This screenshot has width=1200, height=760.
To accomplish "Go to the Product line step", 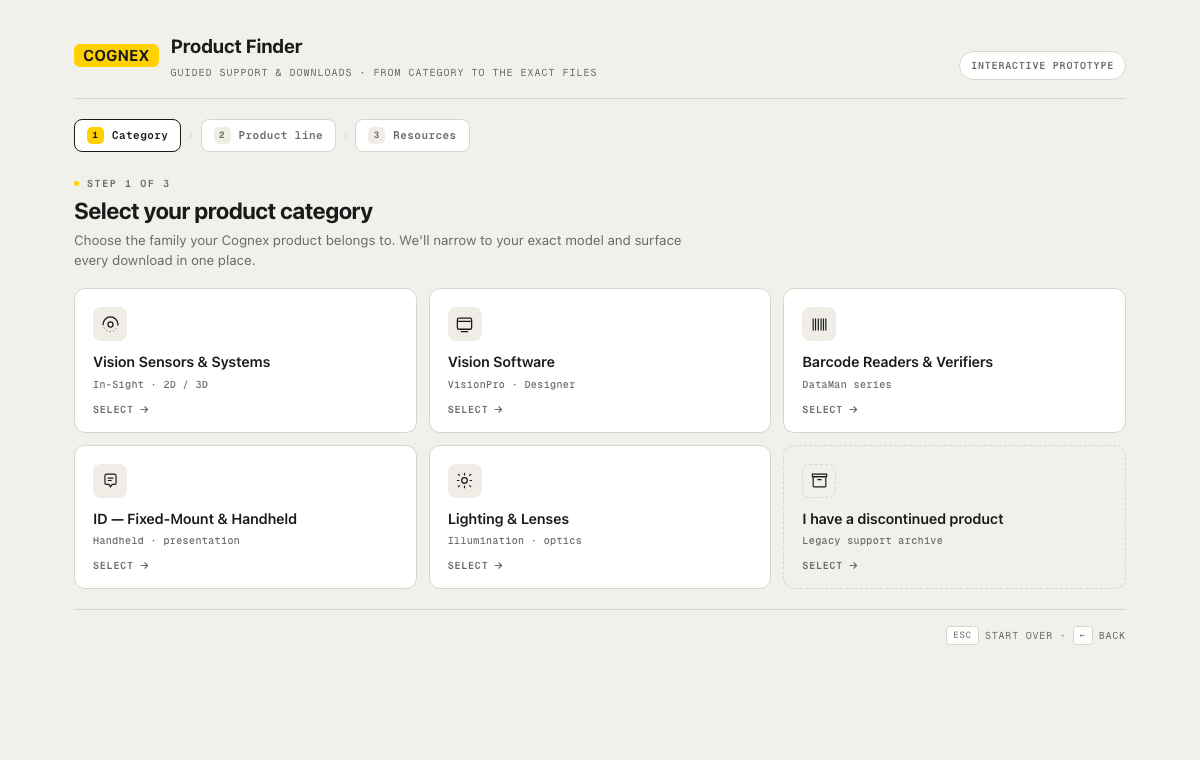I will pyautogui.click(x=268, y=136).
